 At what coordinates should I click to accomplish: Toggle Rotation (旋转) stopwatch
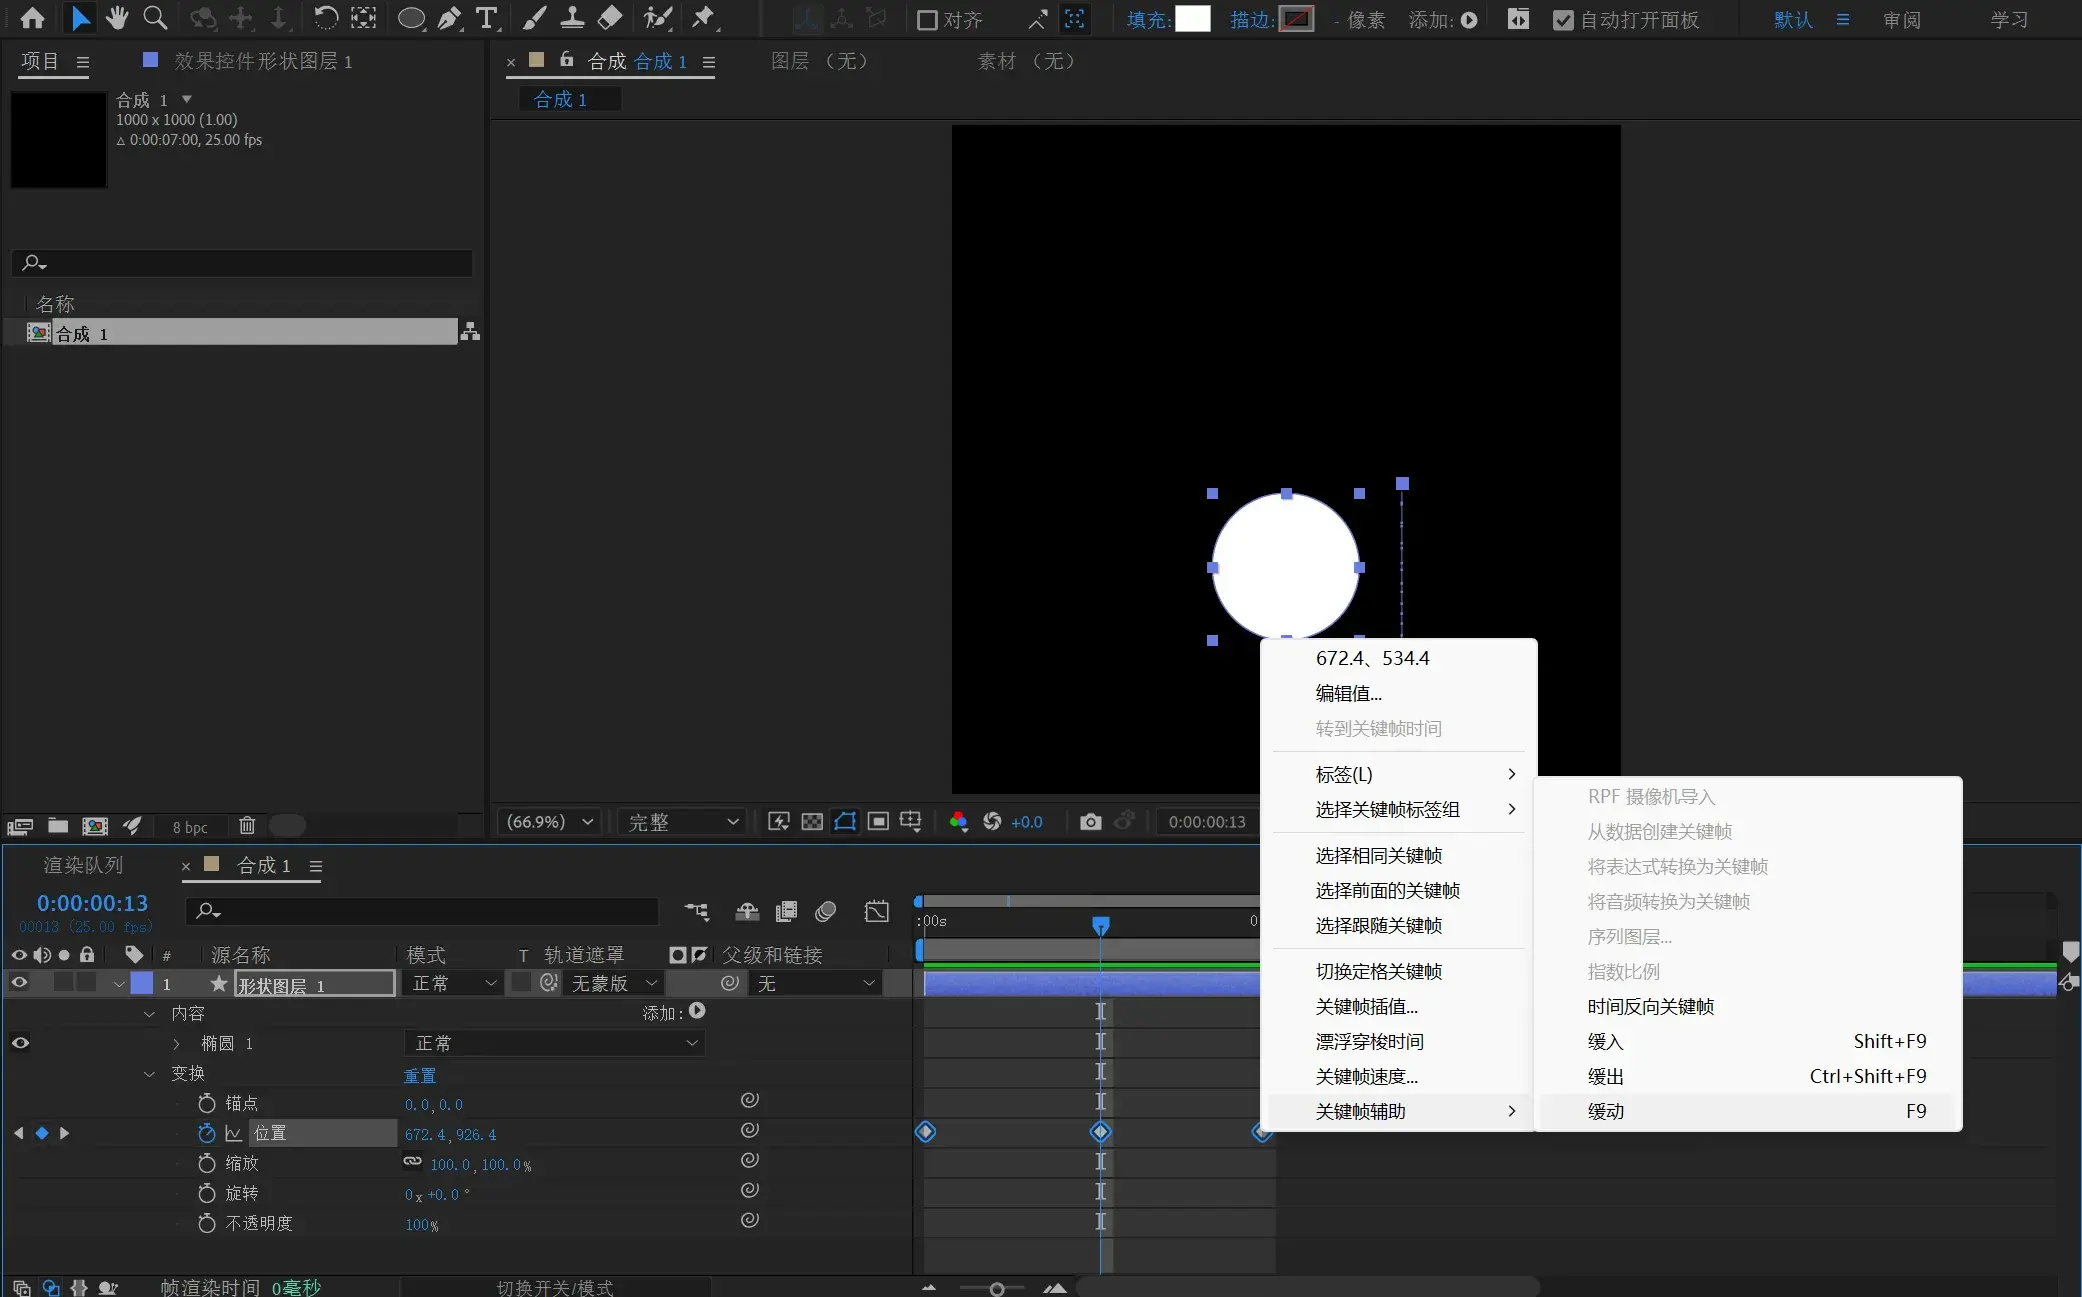pos(206,1193)
